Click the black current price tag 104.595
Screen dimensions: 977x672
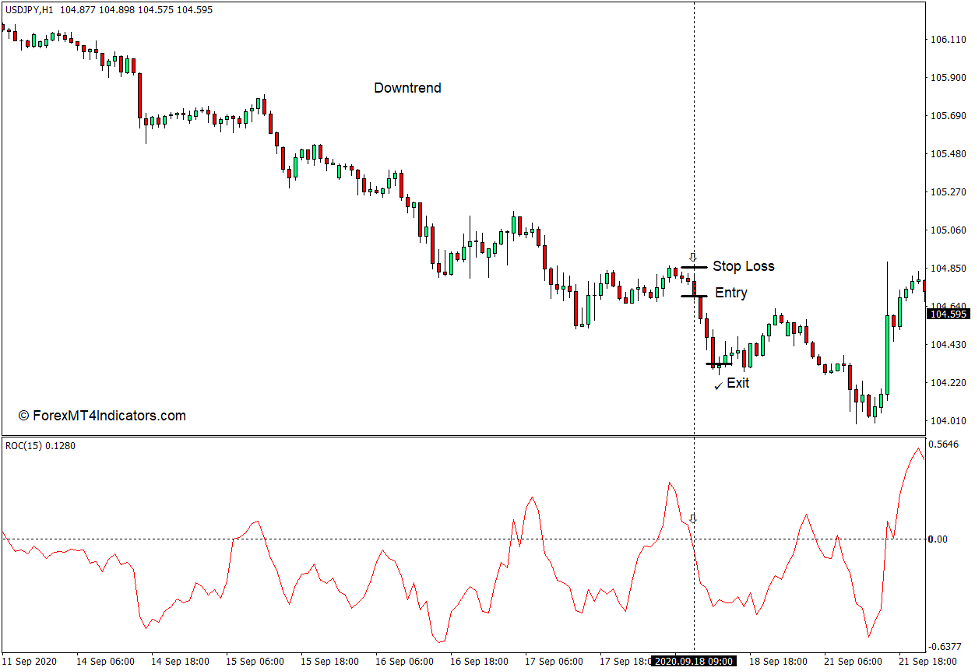[947, 312]
